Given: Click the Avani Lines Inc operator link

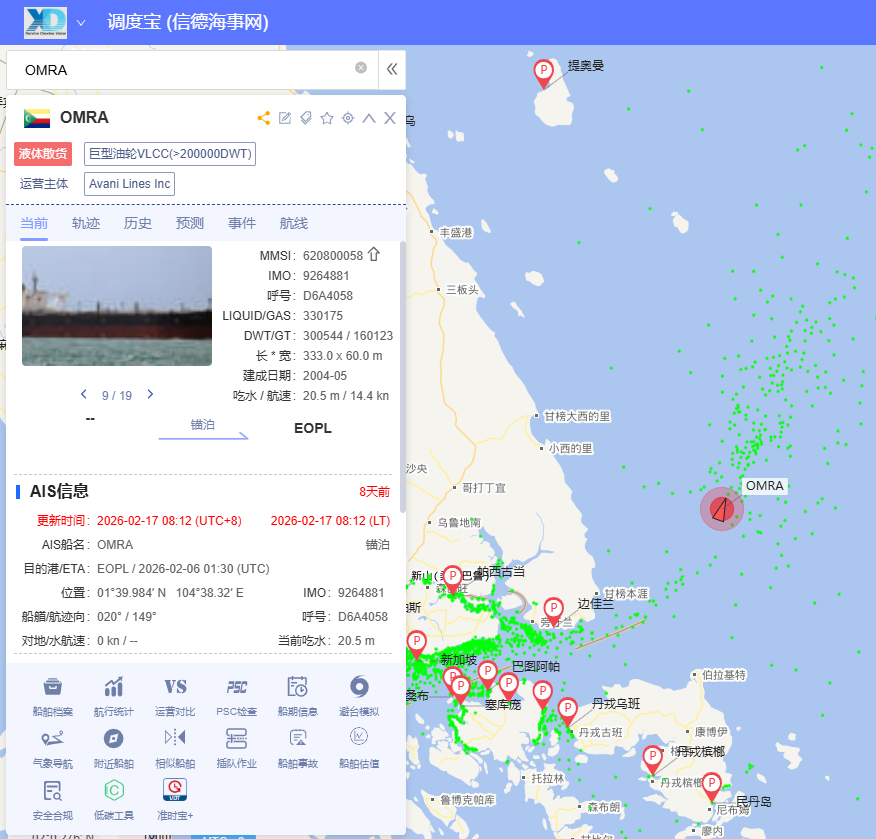Looking at the screenshot, I should pyautogui.click(x=130, y=184).
